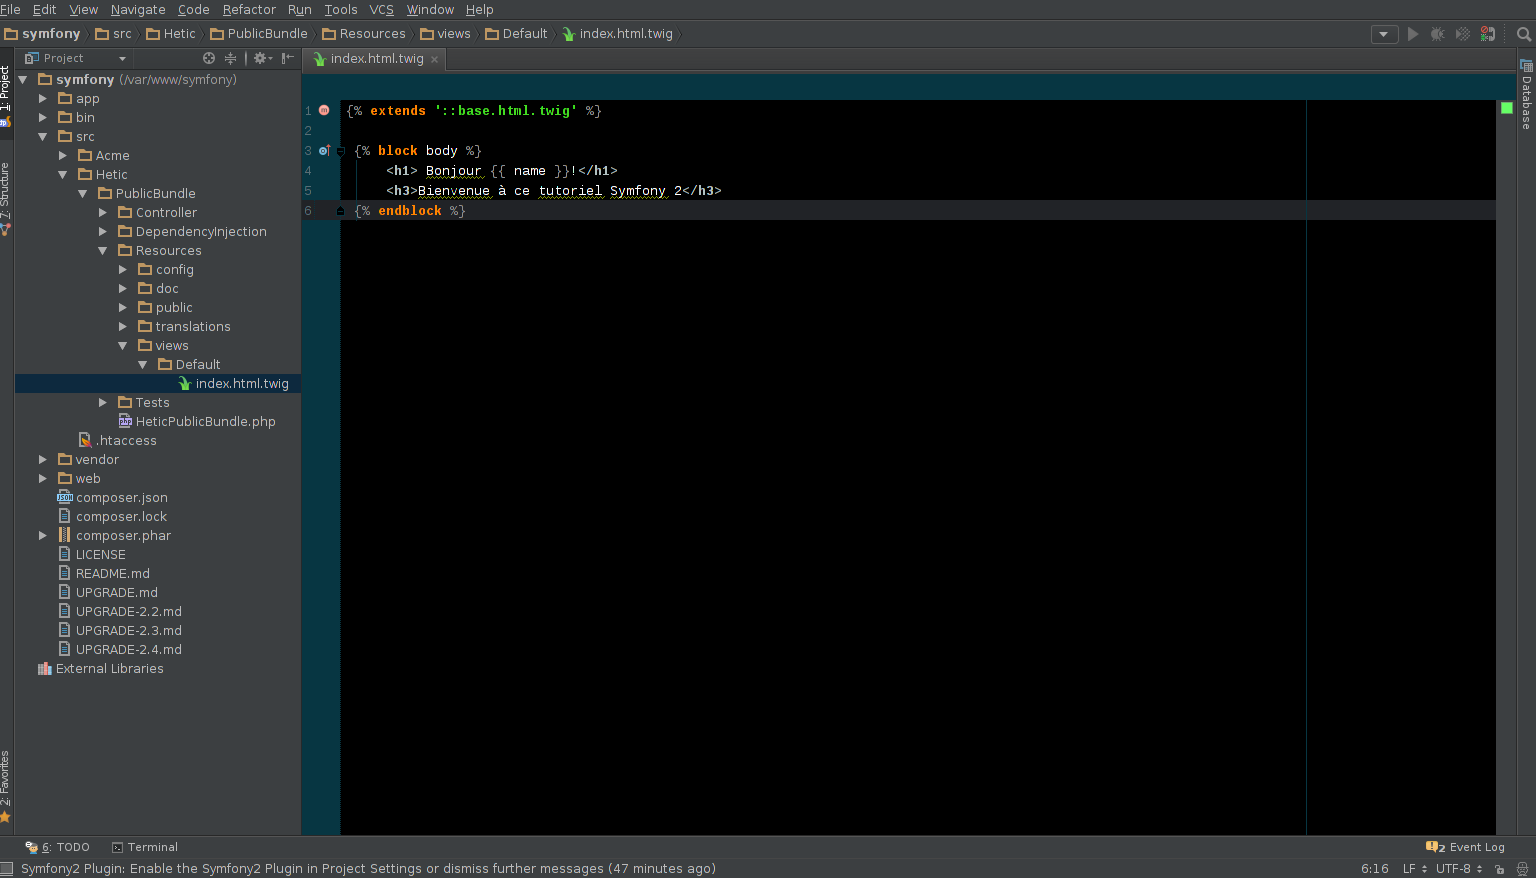Click green inspection status square
Image resolution: width=1536 pixels, height=878 pixels.
(1507, 108)
